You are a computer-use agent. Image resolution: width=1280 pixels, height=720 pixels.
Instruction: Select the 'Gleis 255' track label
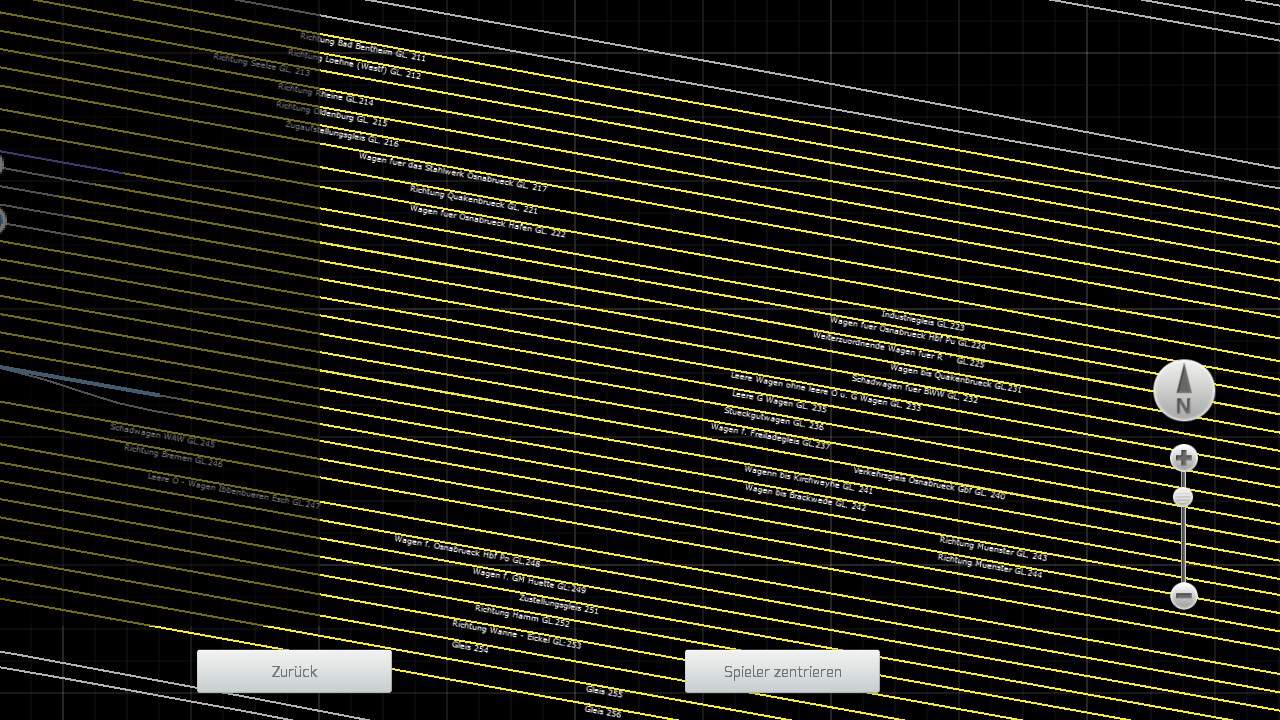pyautogui.click(x=604, y=691)
